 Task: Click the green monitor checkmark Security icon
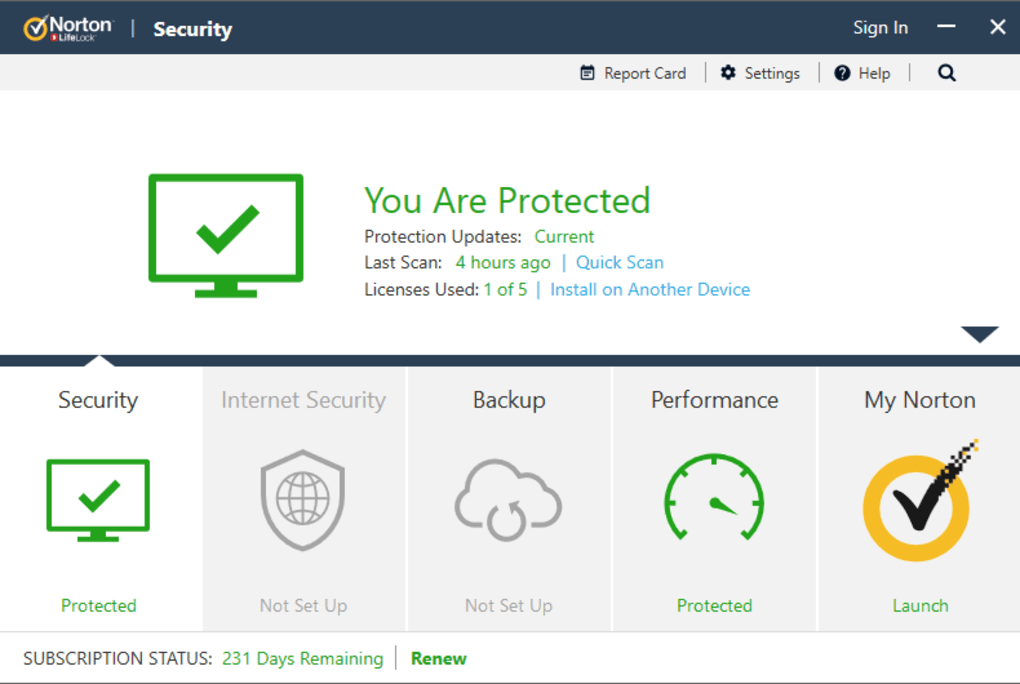coord(98,498)
